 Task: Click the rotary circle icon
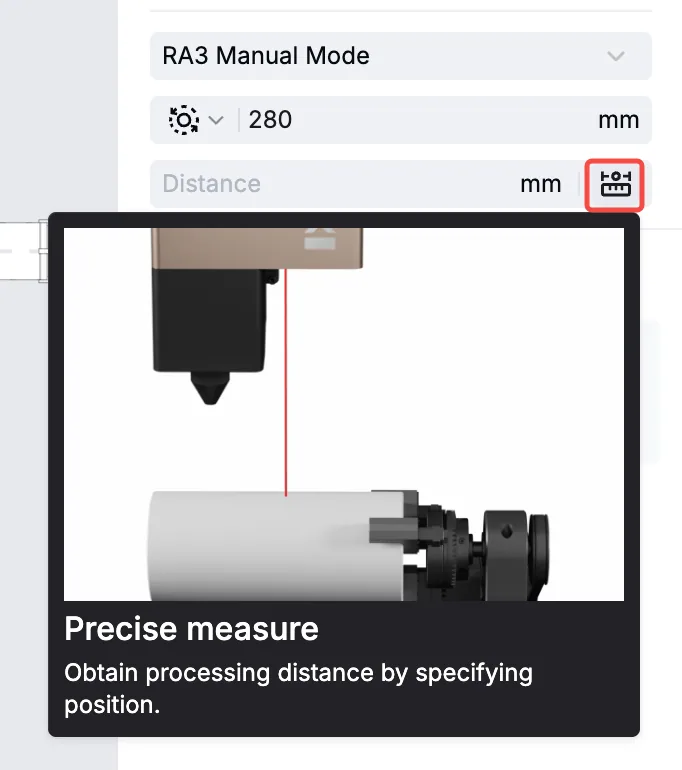tap(184, 120)
